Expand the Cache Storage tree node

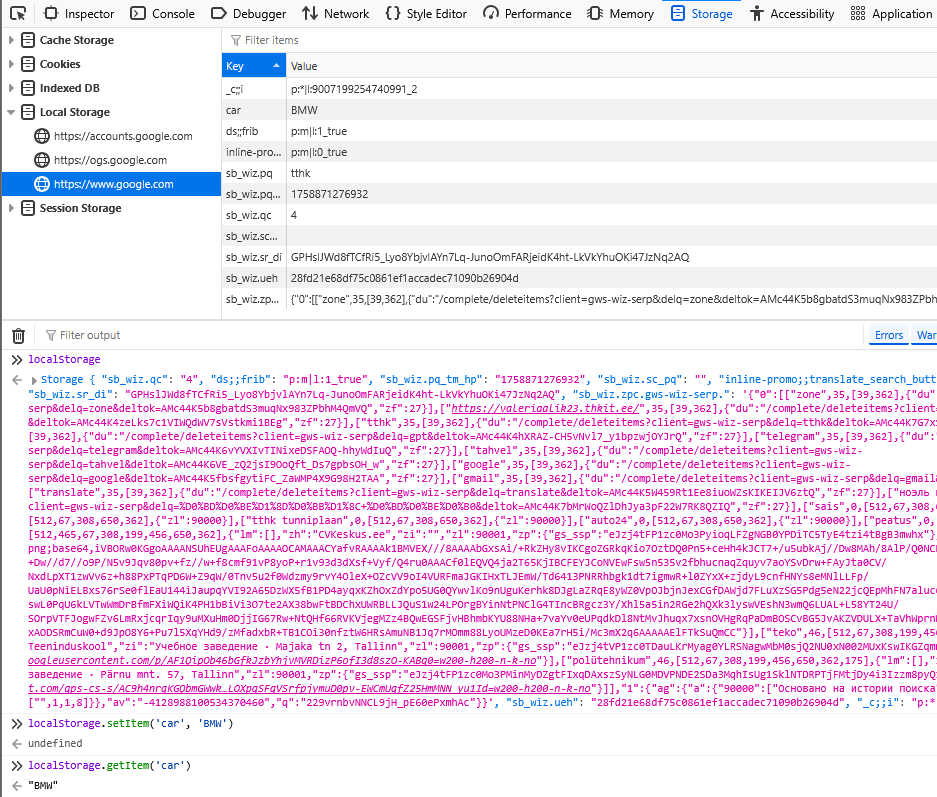pos(12,40)
